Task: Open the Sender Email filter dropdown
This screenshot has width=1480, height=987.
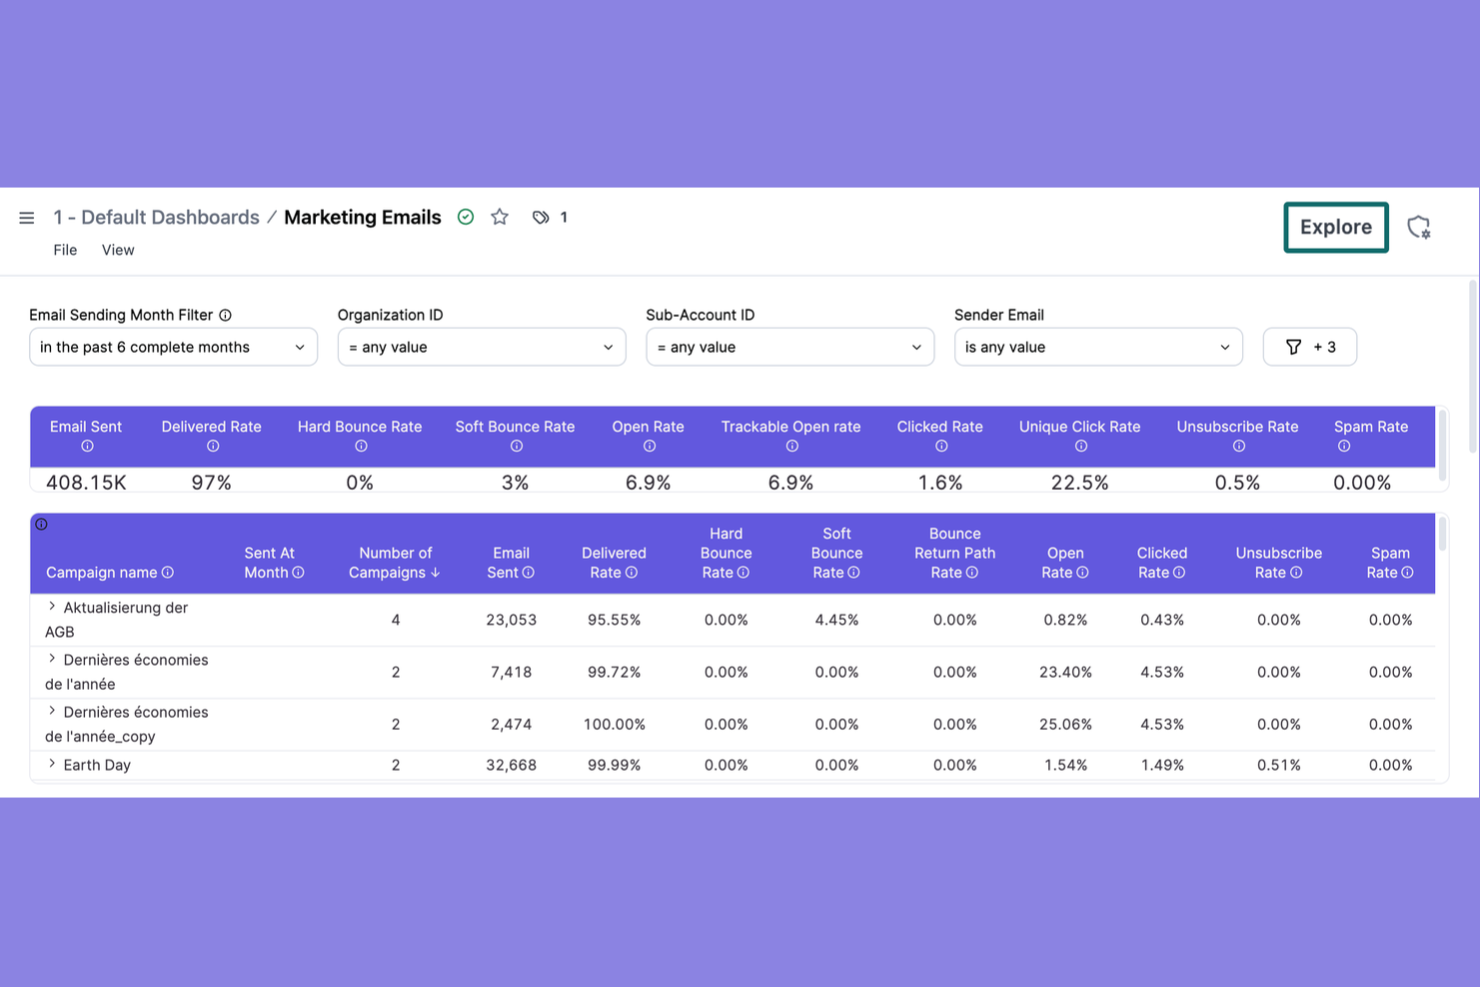Action: [x=1097, y=347]
